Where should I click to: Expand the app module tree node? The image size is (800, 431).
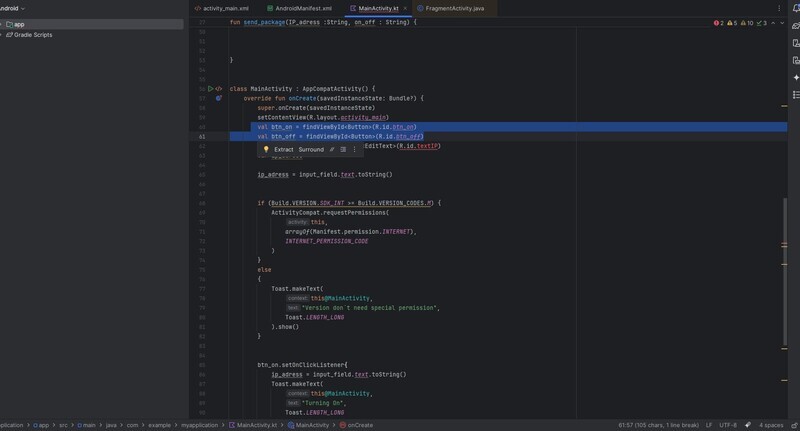[1, 24]
